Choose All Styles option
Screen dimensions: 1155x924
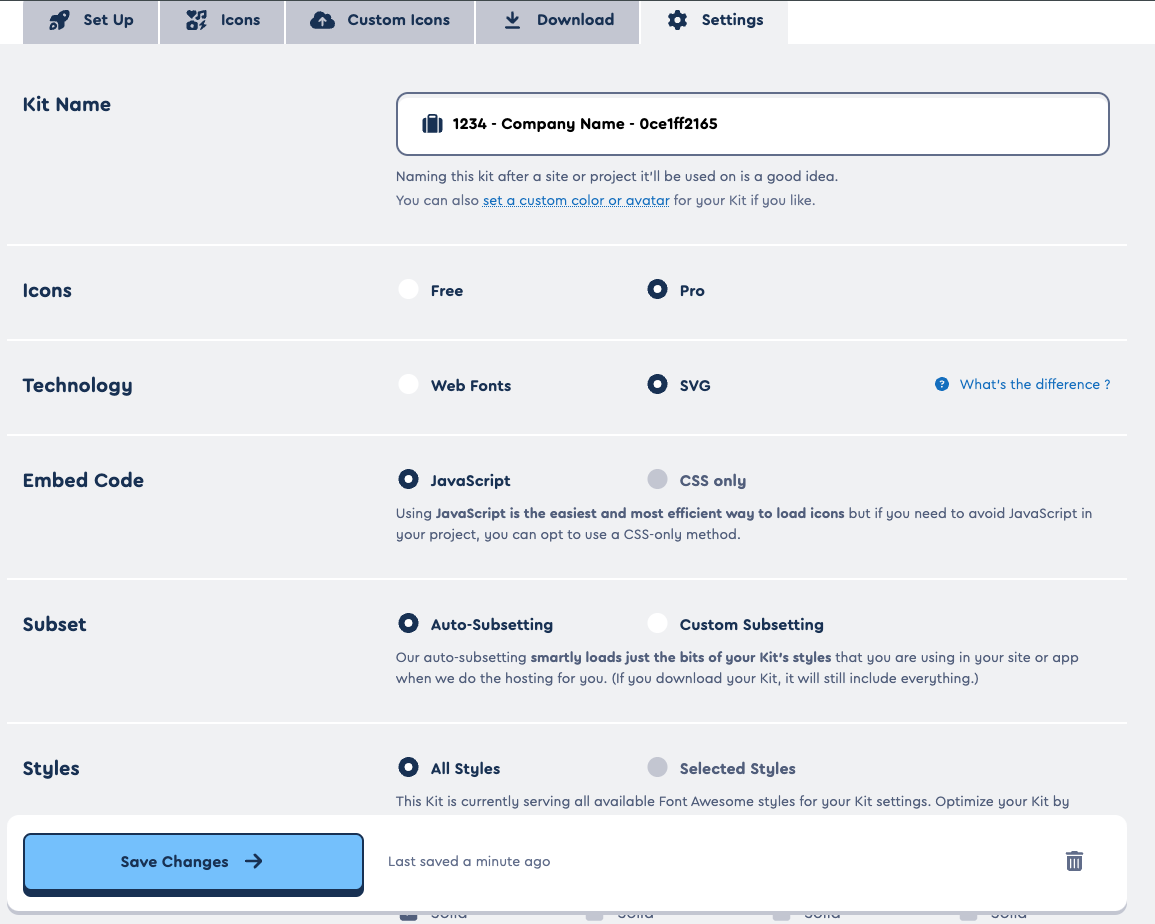tap(408, 768)
